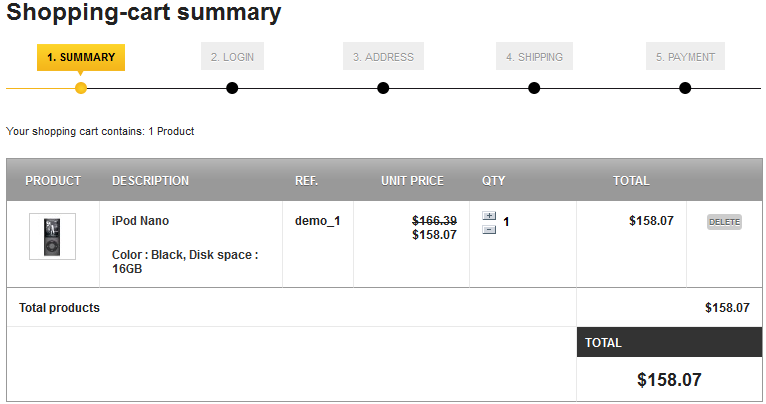Click the yellow Summary progress dot

point(81,88)
